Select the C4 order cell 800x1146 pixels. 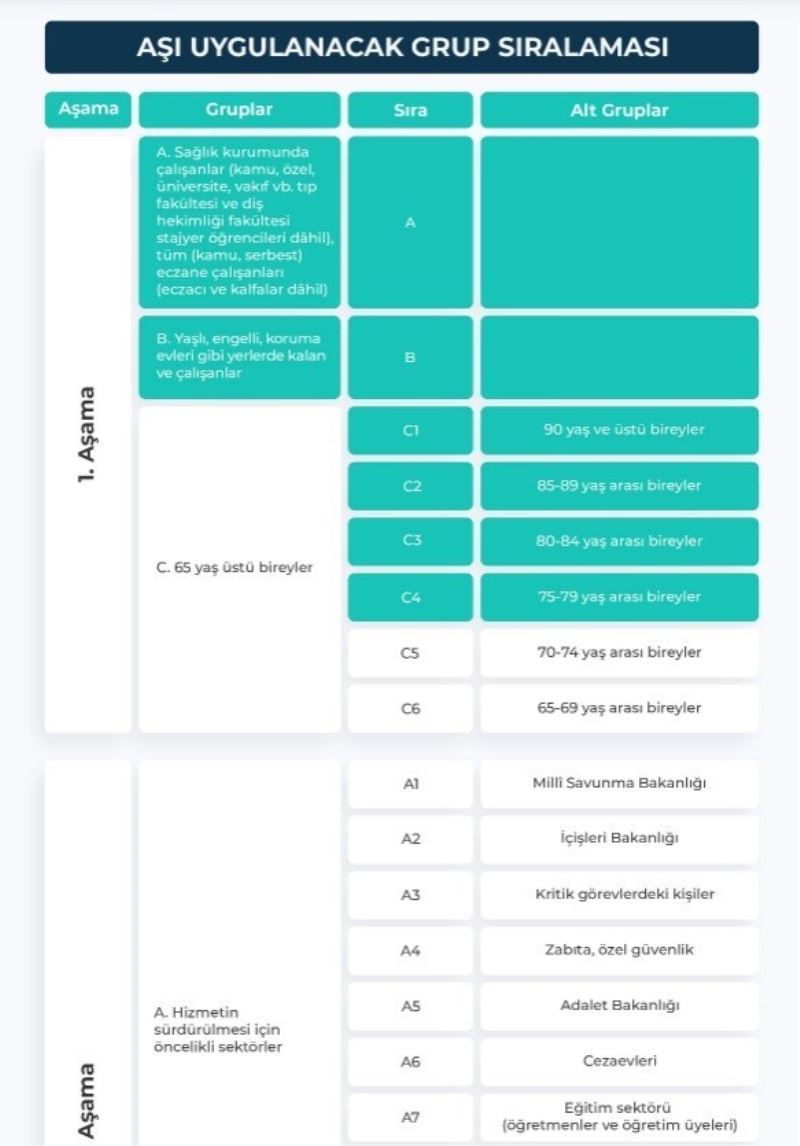pyautogui.click(x=410, y=597)
